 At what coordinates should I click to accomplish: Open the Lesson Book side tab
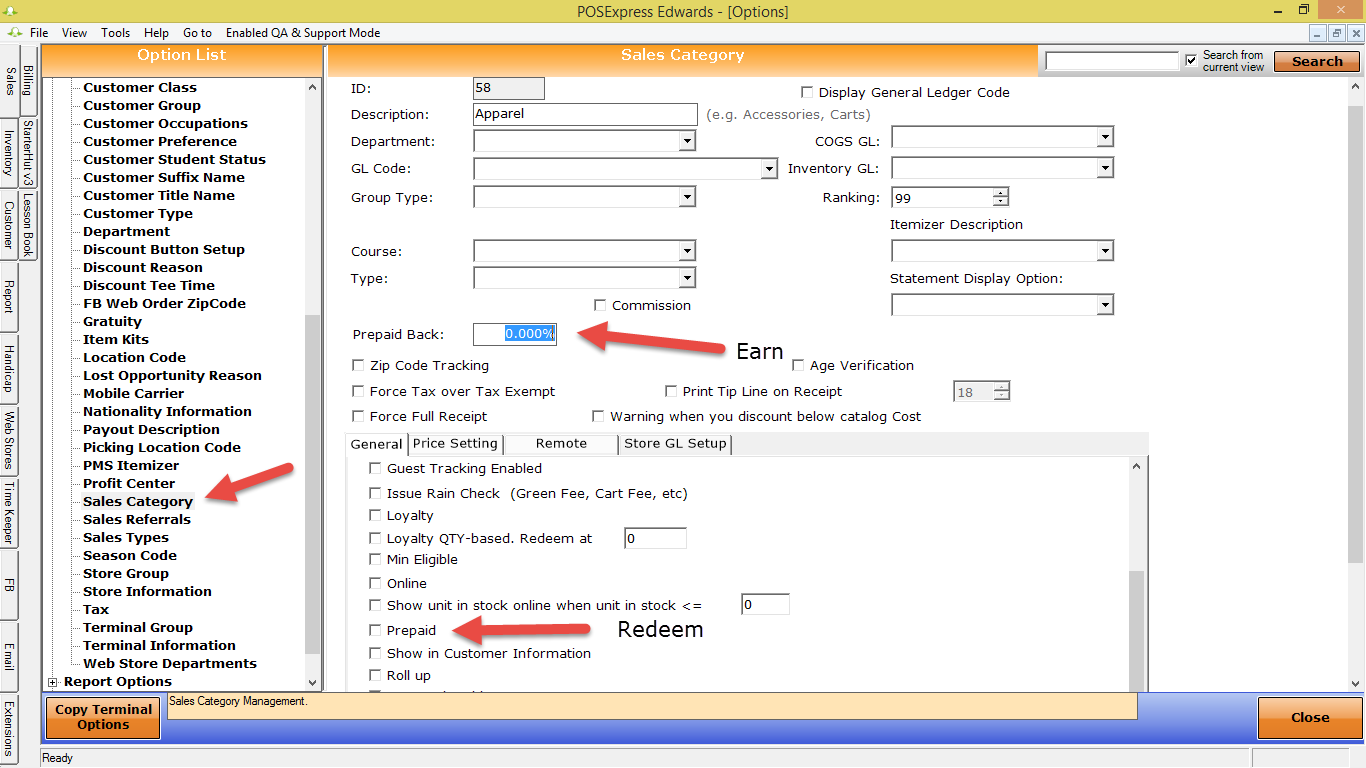tap(28, 224)
